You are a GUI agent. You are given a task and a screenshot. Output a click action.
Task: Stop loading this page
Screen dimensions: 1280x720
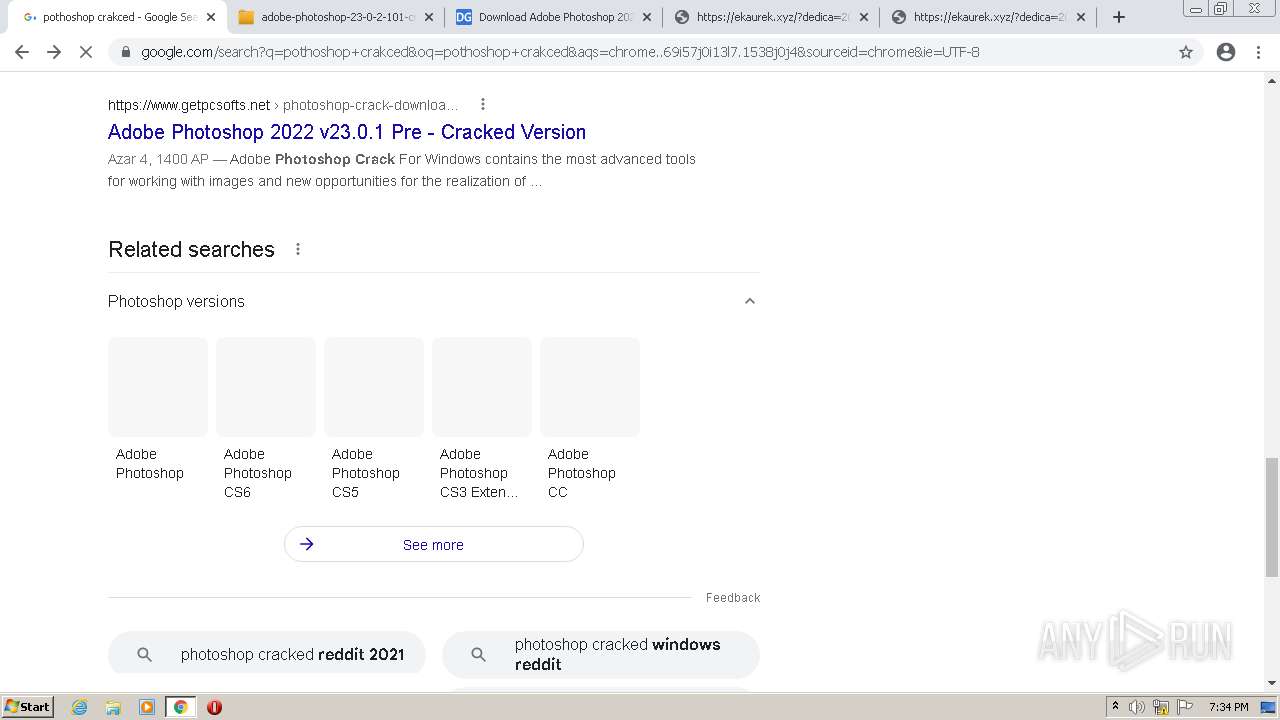86,52
